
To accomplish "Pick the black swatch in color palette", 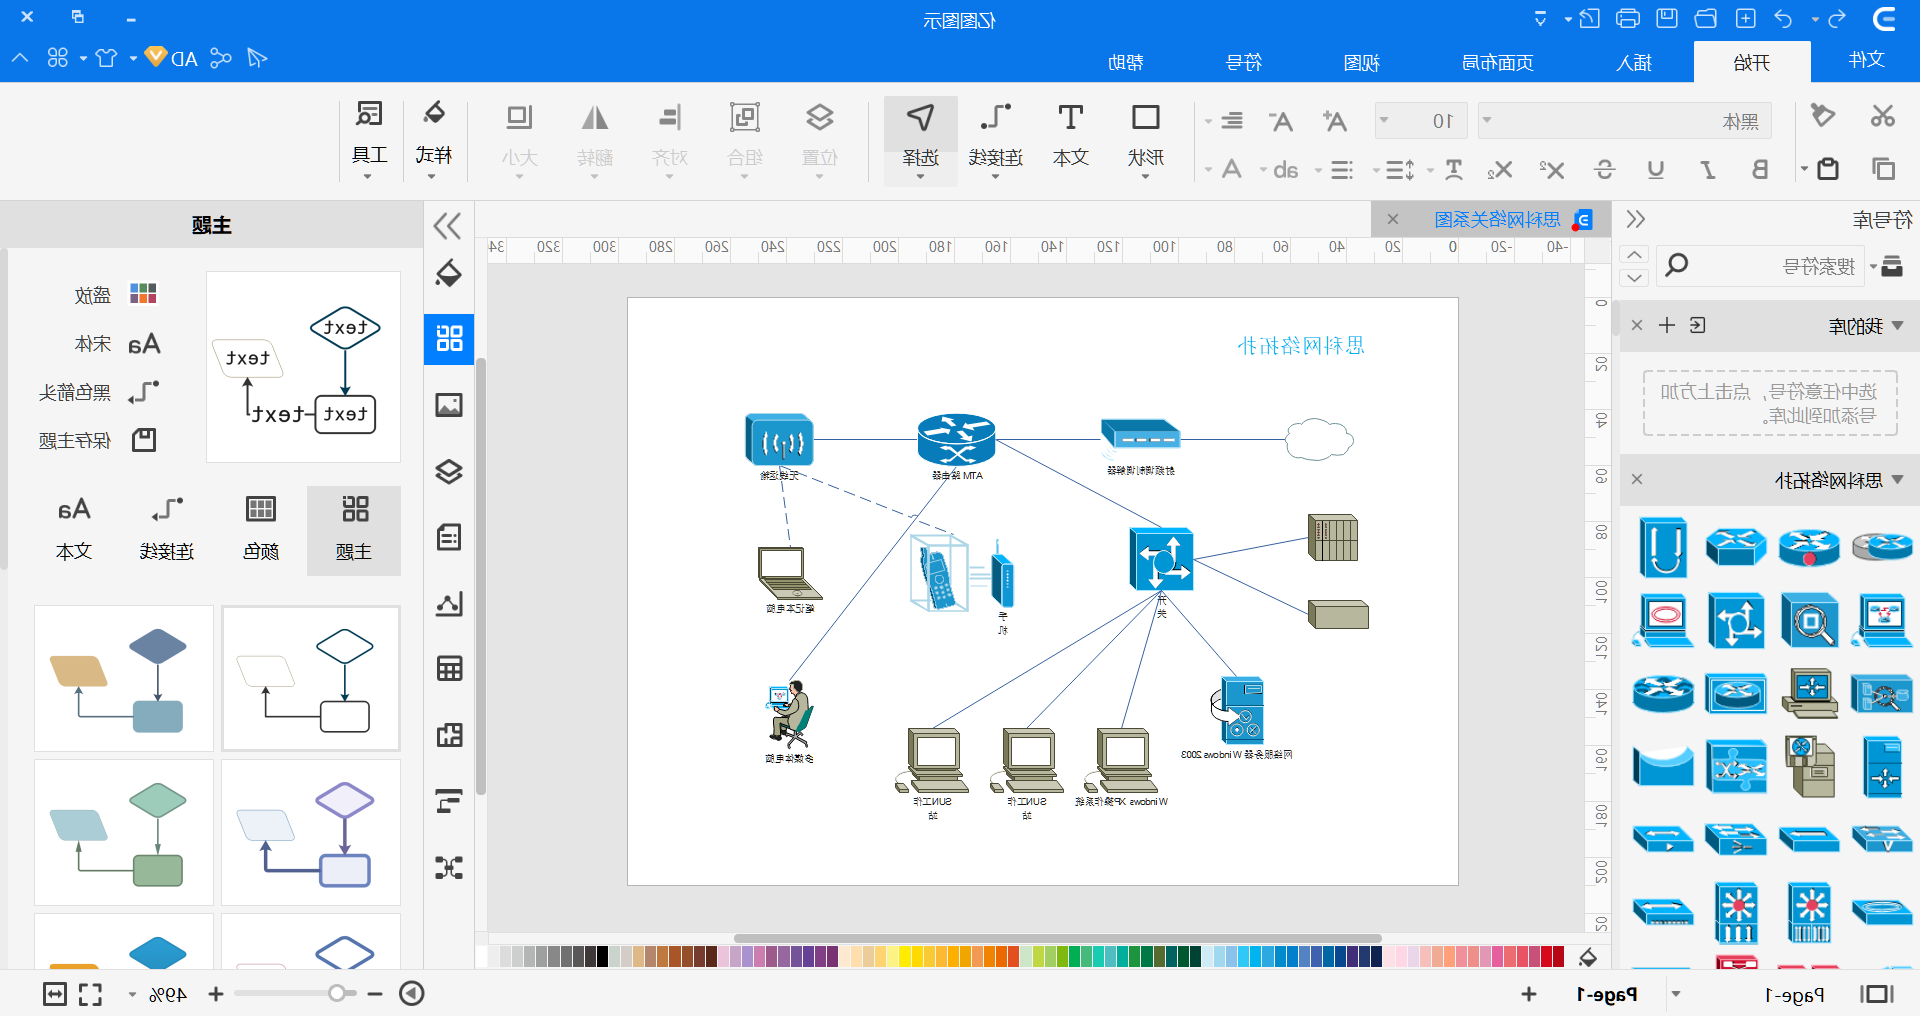I will (602, 957).
